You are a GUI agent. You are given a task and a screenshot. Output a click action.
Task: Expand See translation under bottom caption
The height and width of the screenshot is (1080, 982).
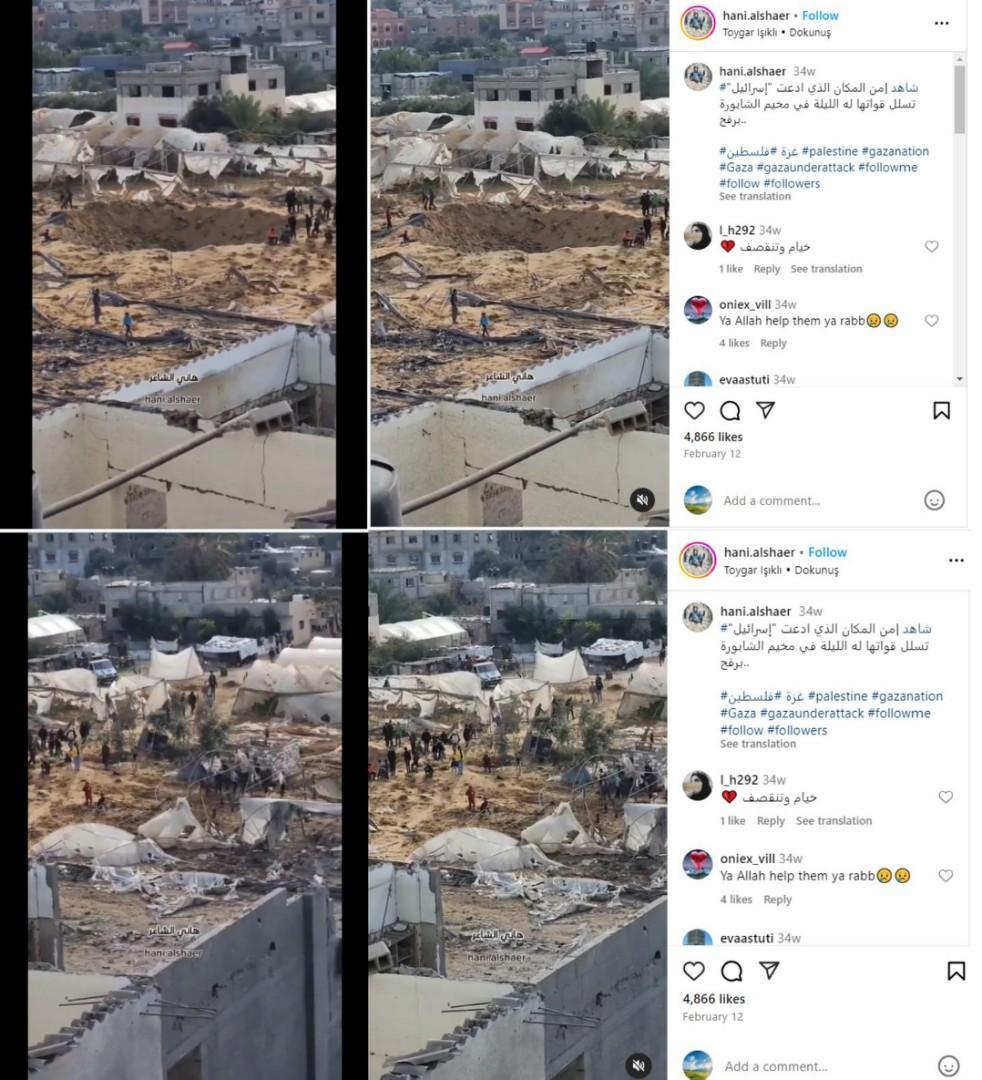point(758,744)
